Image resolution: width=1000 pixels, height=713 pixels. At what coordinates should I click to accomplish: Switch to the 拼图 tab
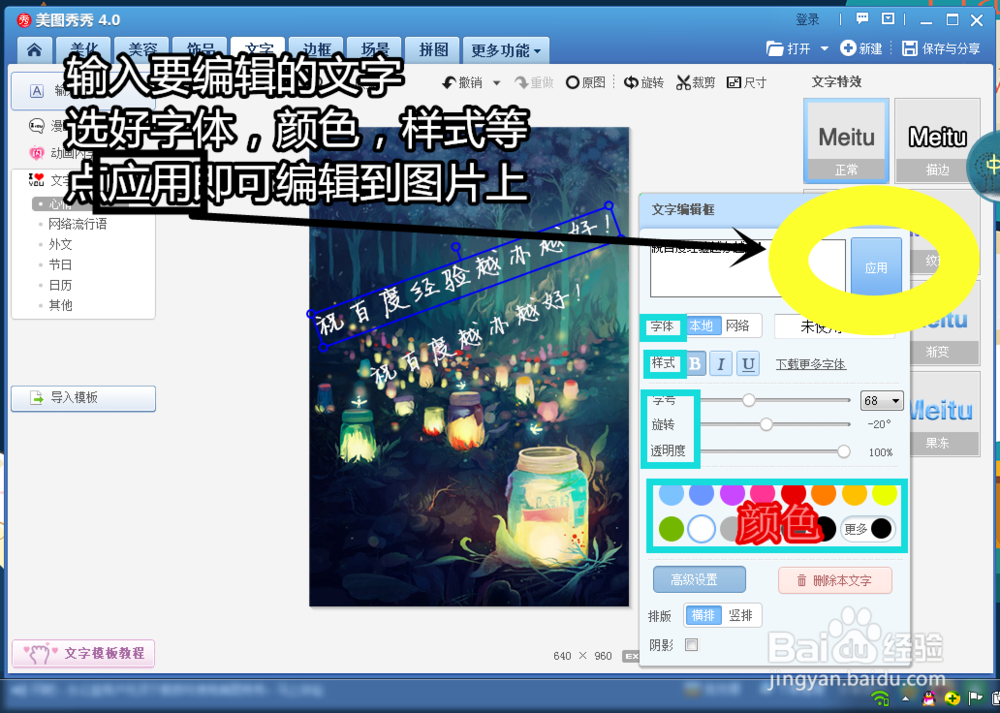point(434,50)
